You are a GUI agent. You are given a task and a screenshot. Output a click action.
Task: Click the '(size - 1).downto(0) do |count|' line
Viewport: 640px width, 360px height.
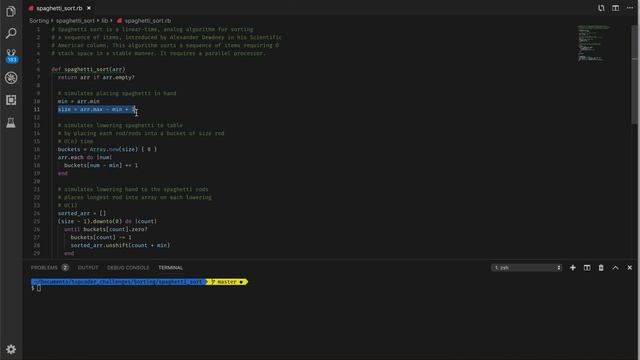(x=107, y=221)
